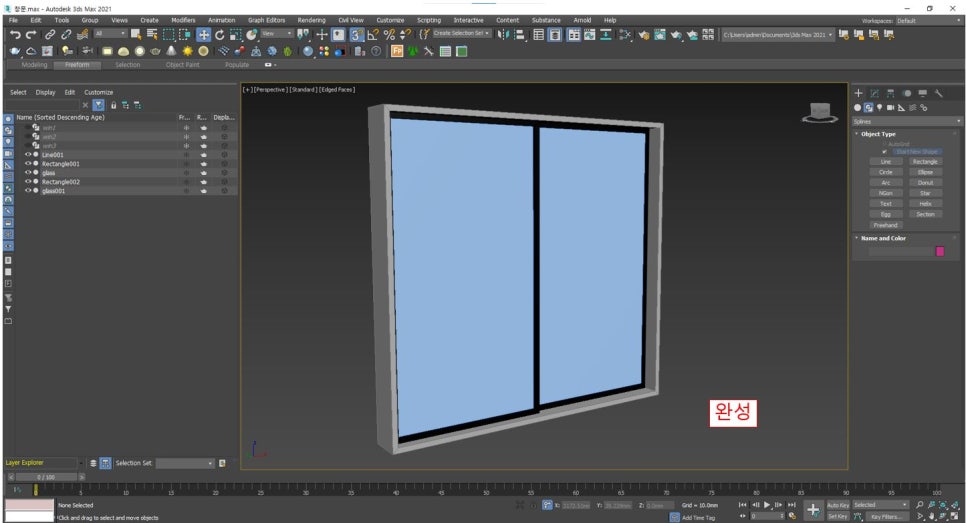Click the ViewCube in the viewport
This screenshot has height=523, width=966.
pyautogui.click(x=820, y=112)
